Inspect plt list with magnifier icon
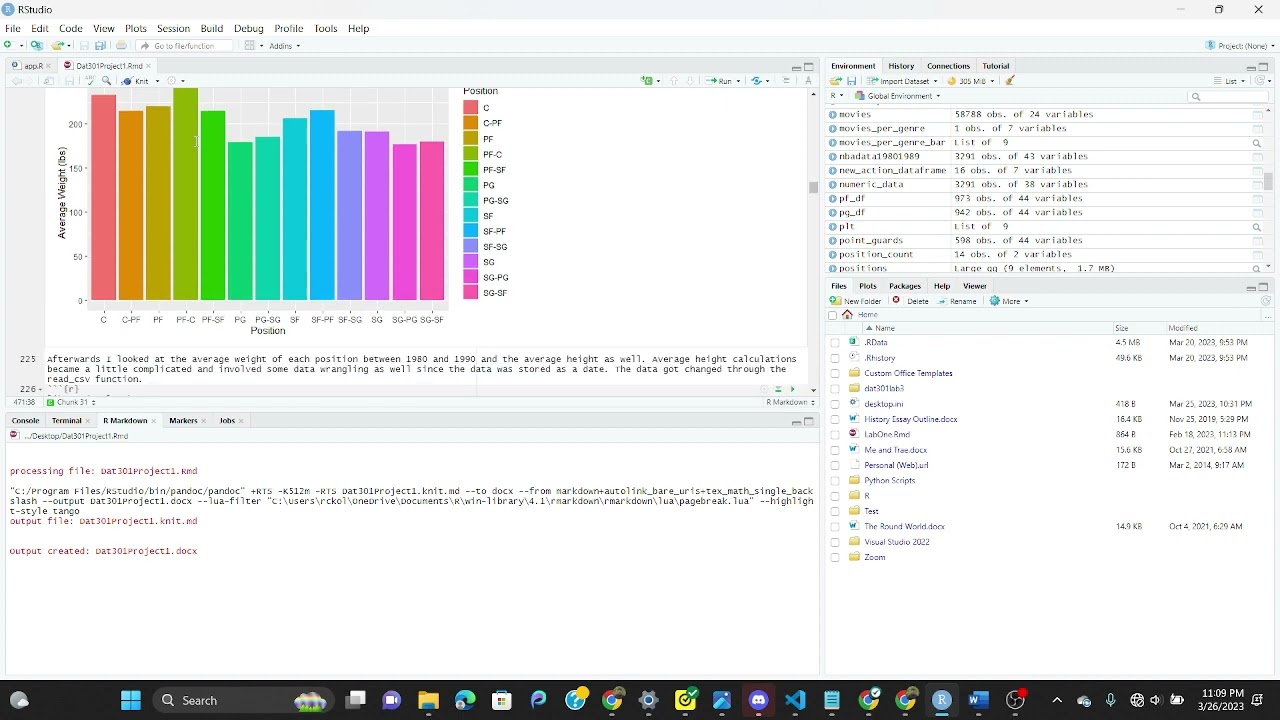The height and width of the screenshot is (720, 1280). click(x=1257, y=227)
